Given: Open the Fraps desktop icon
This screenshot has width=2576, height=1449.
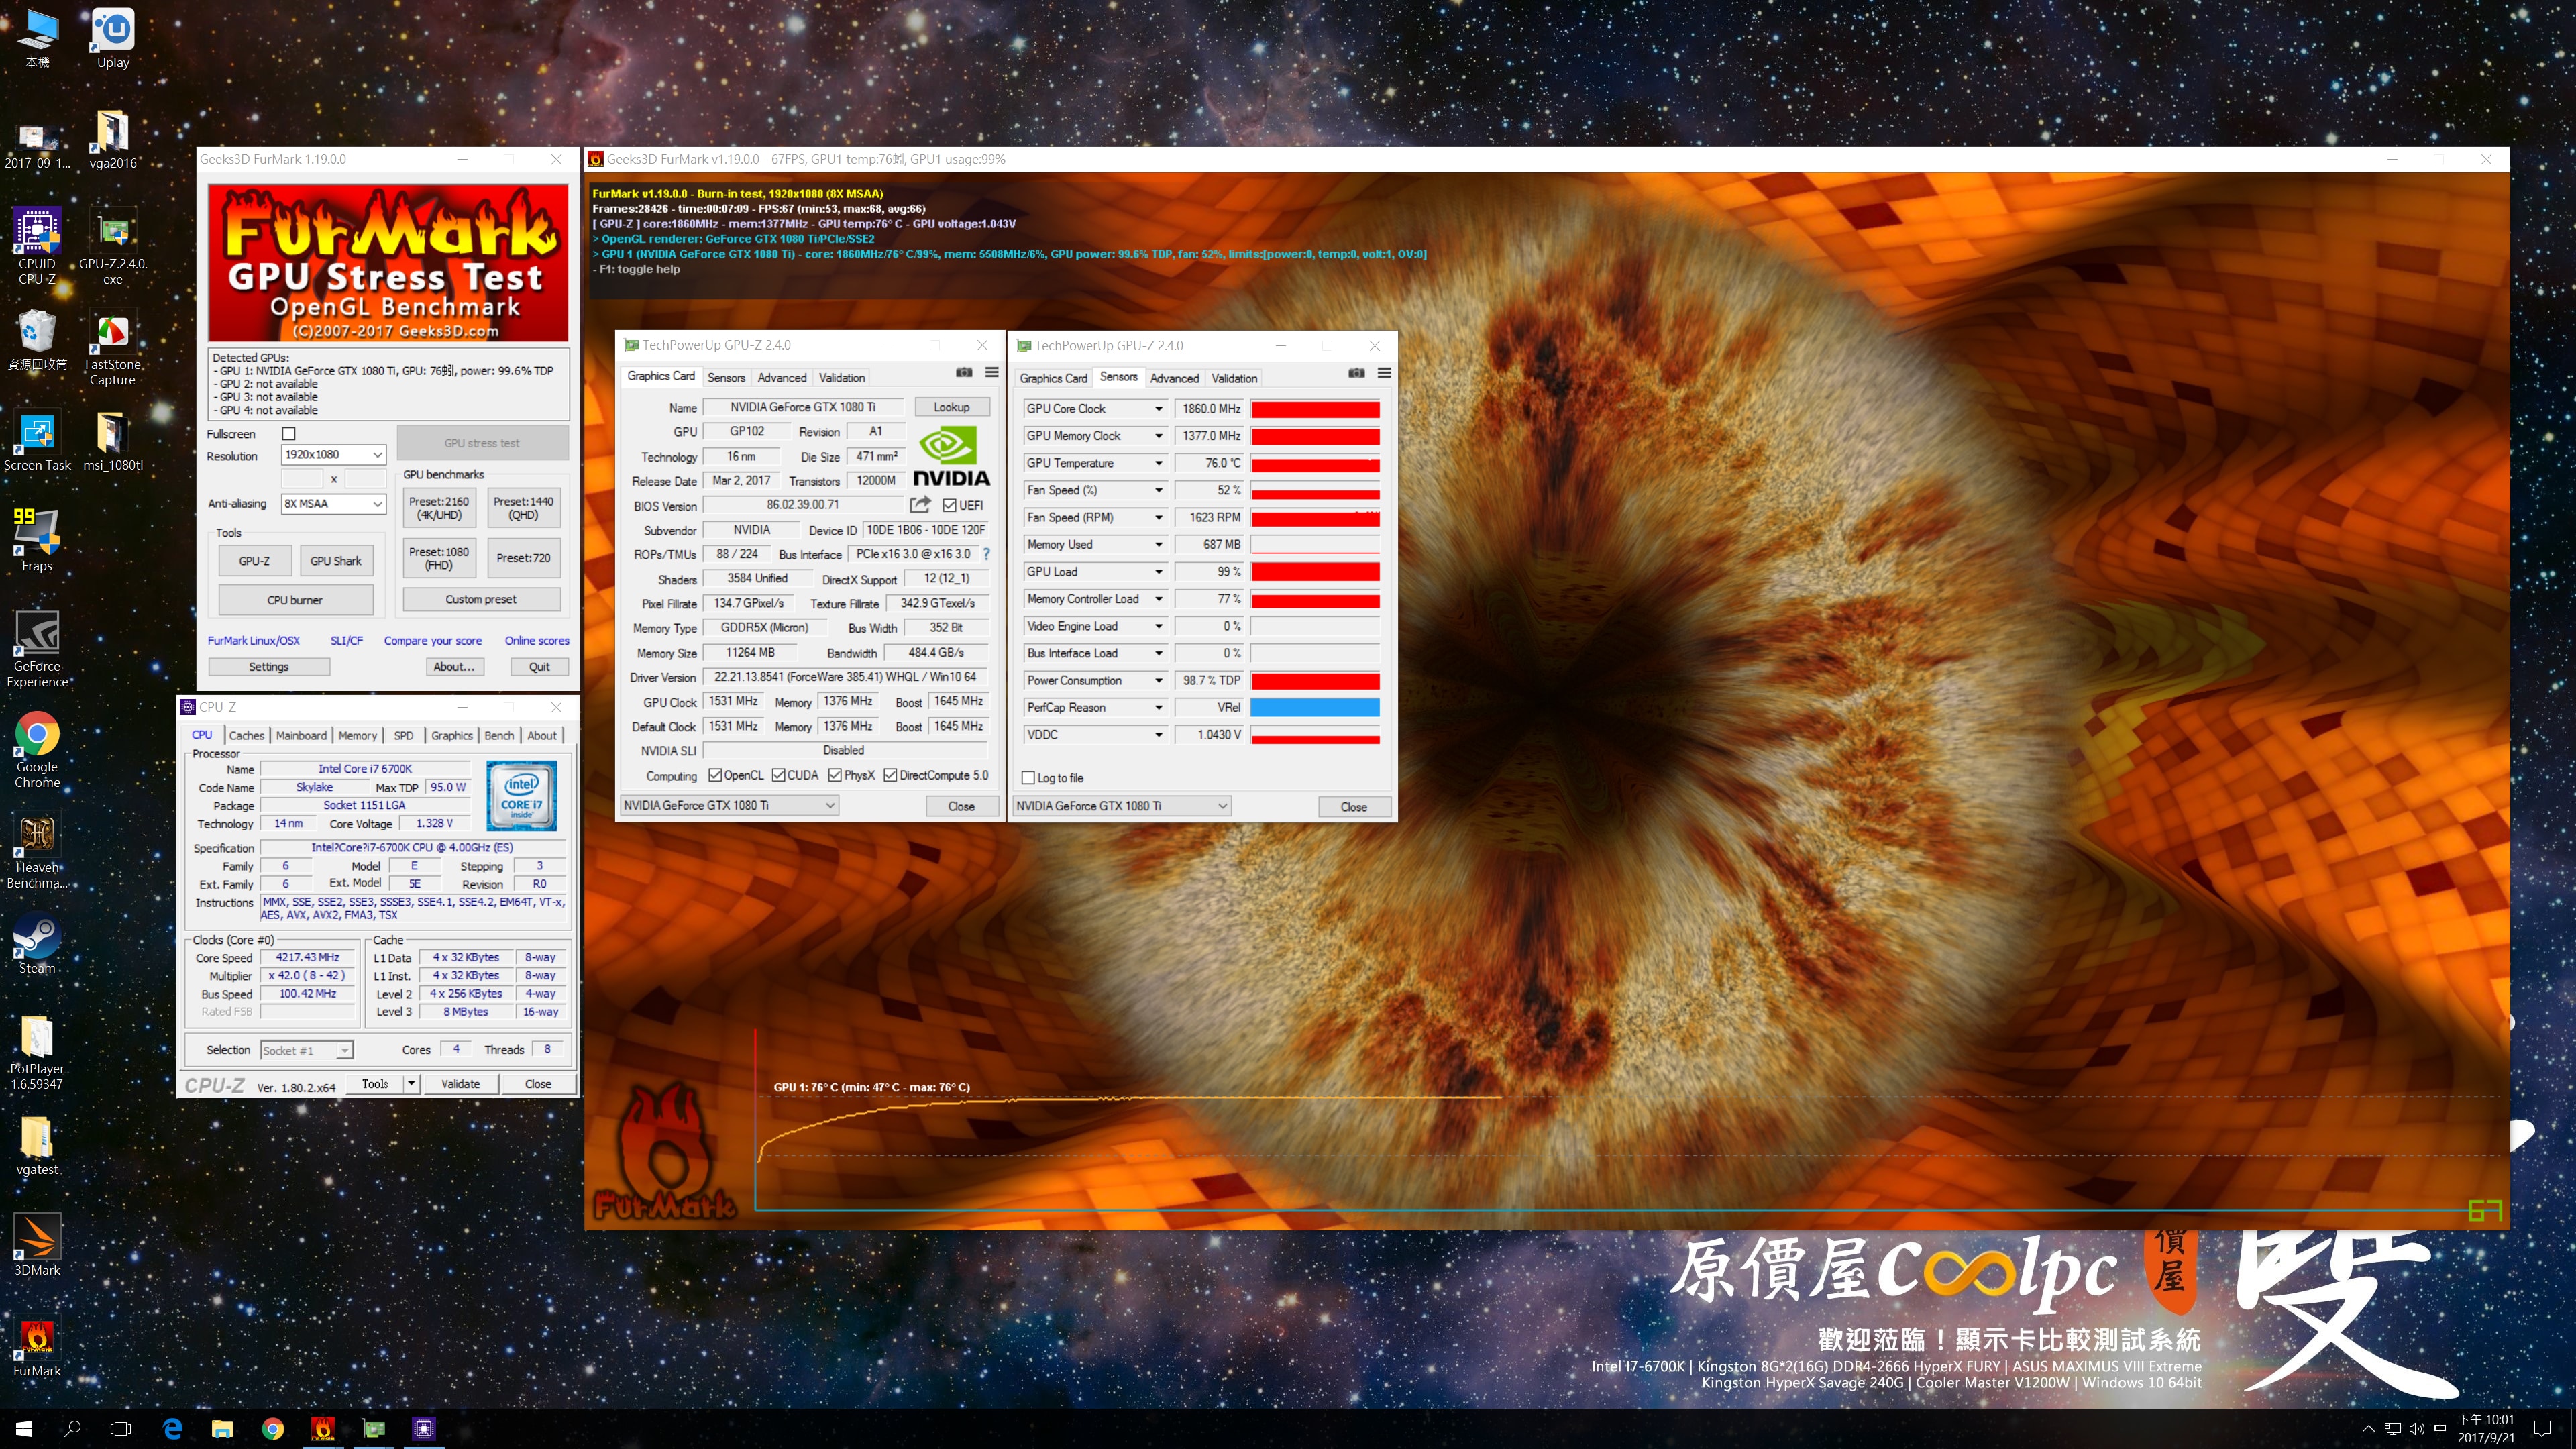Looking at the screenshot, I should [x=37, y=540].
